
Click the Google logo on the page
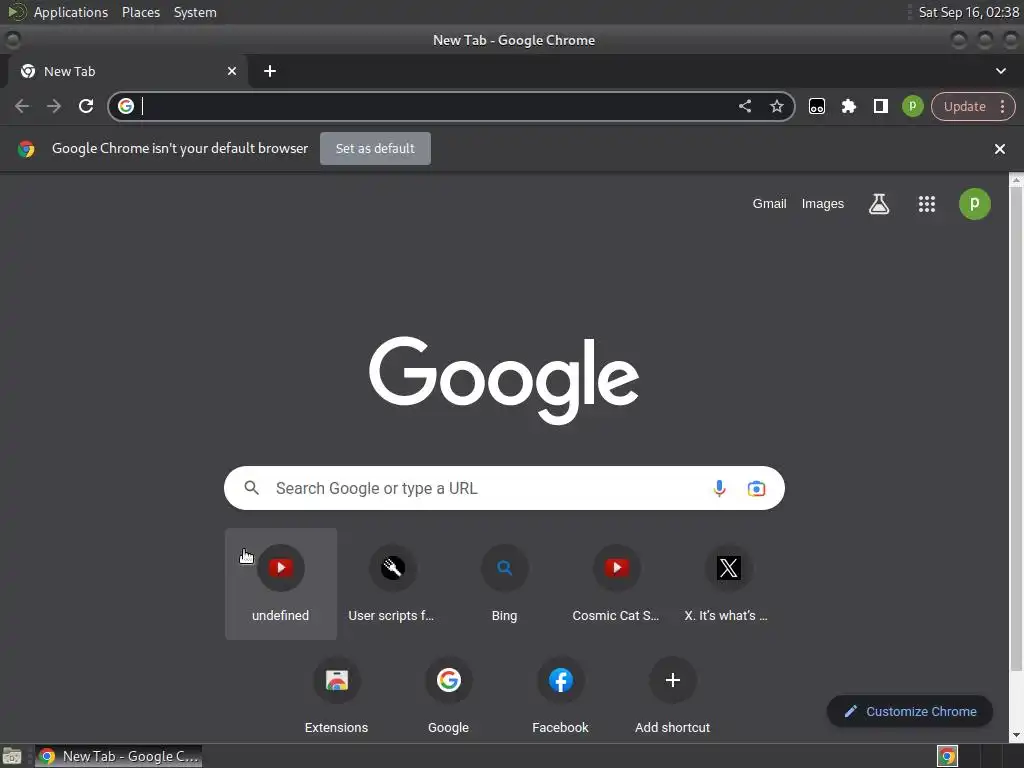(504, 379)
